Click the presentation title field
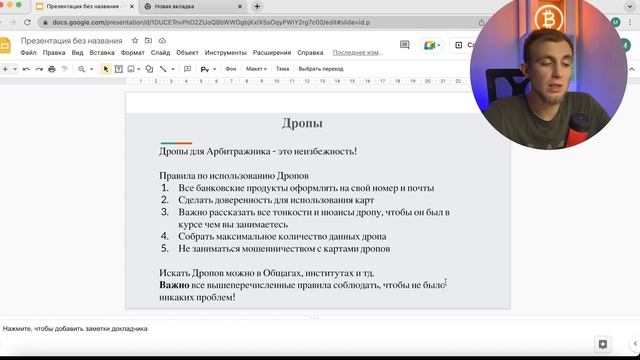Screen dimensions: 640x360 click(71, 41)
